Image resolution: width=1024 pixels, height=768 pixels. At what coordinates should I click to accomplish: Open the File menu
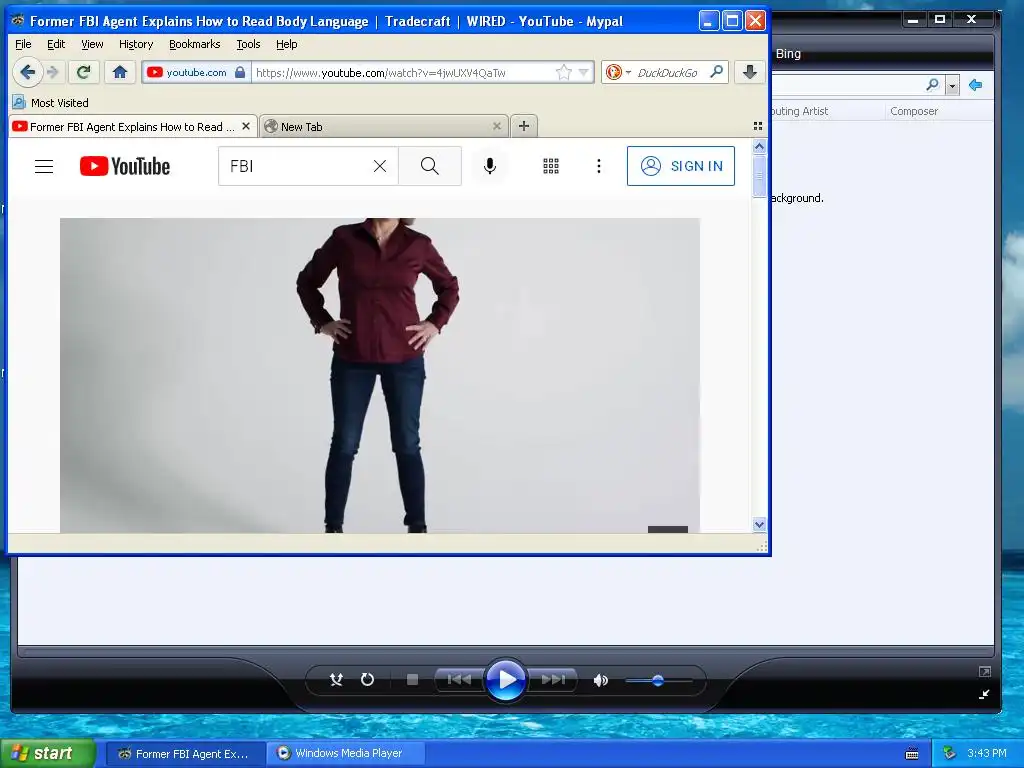[23, 44]
